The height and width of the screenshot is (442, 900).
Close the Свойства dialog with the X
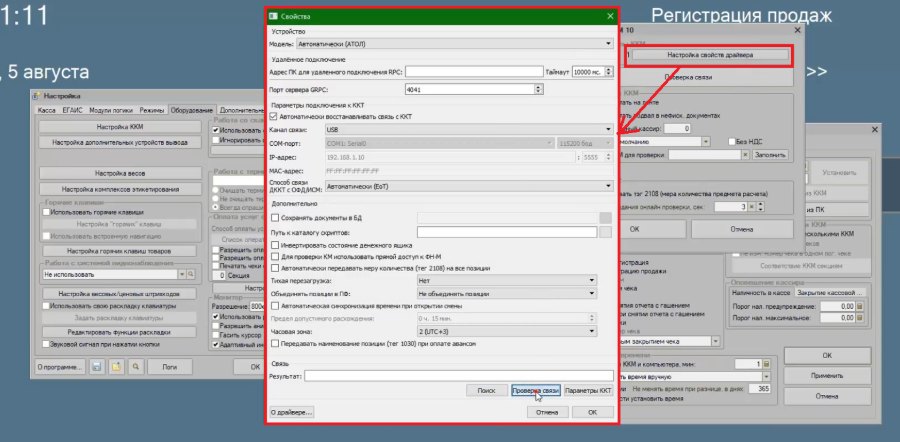(610, 17)
